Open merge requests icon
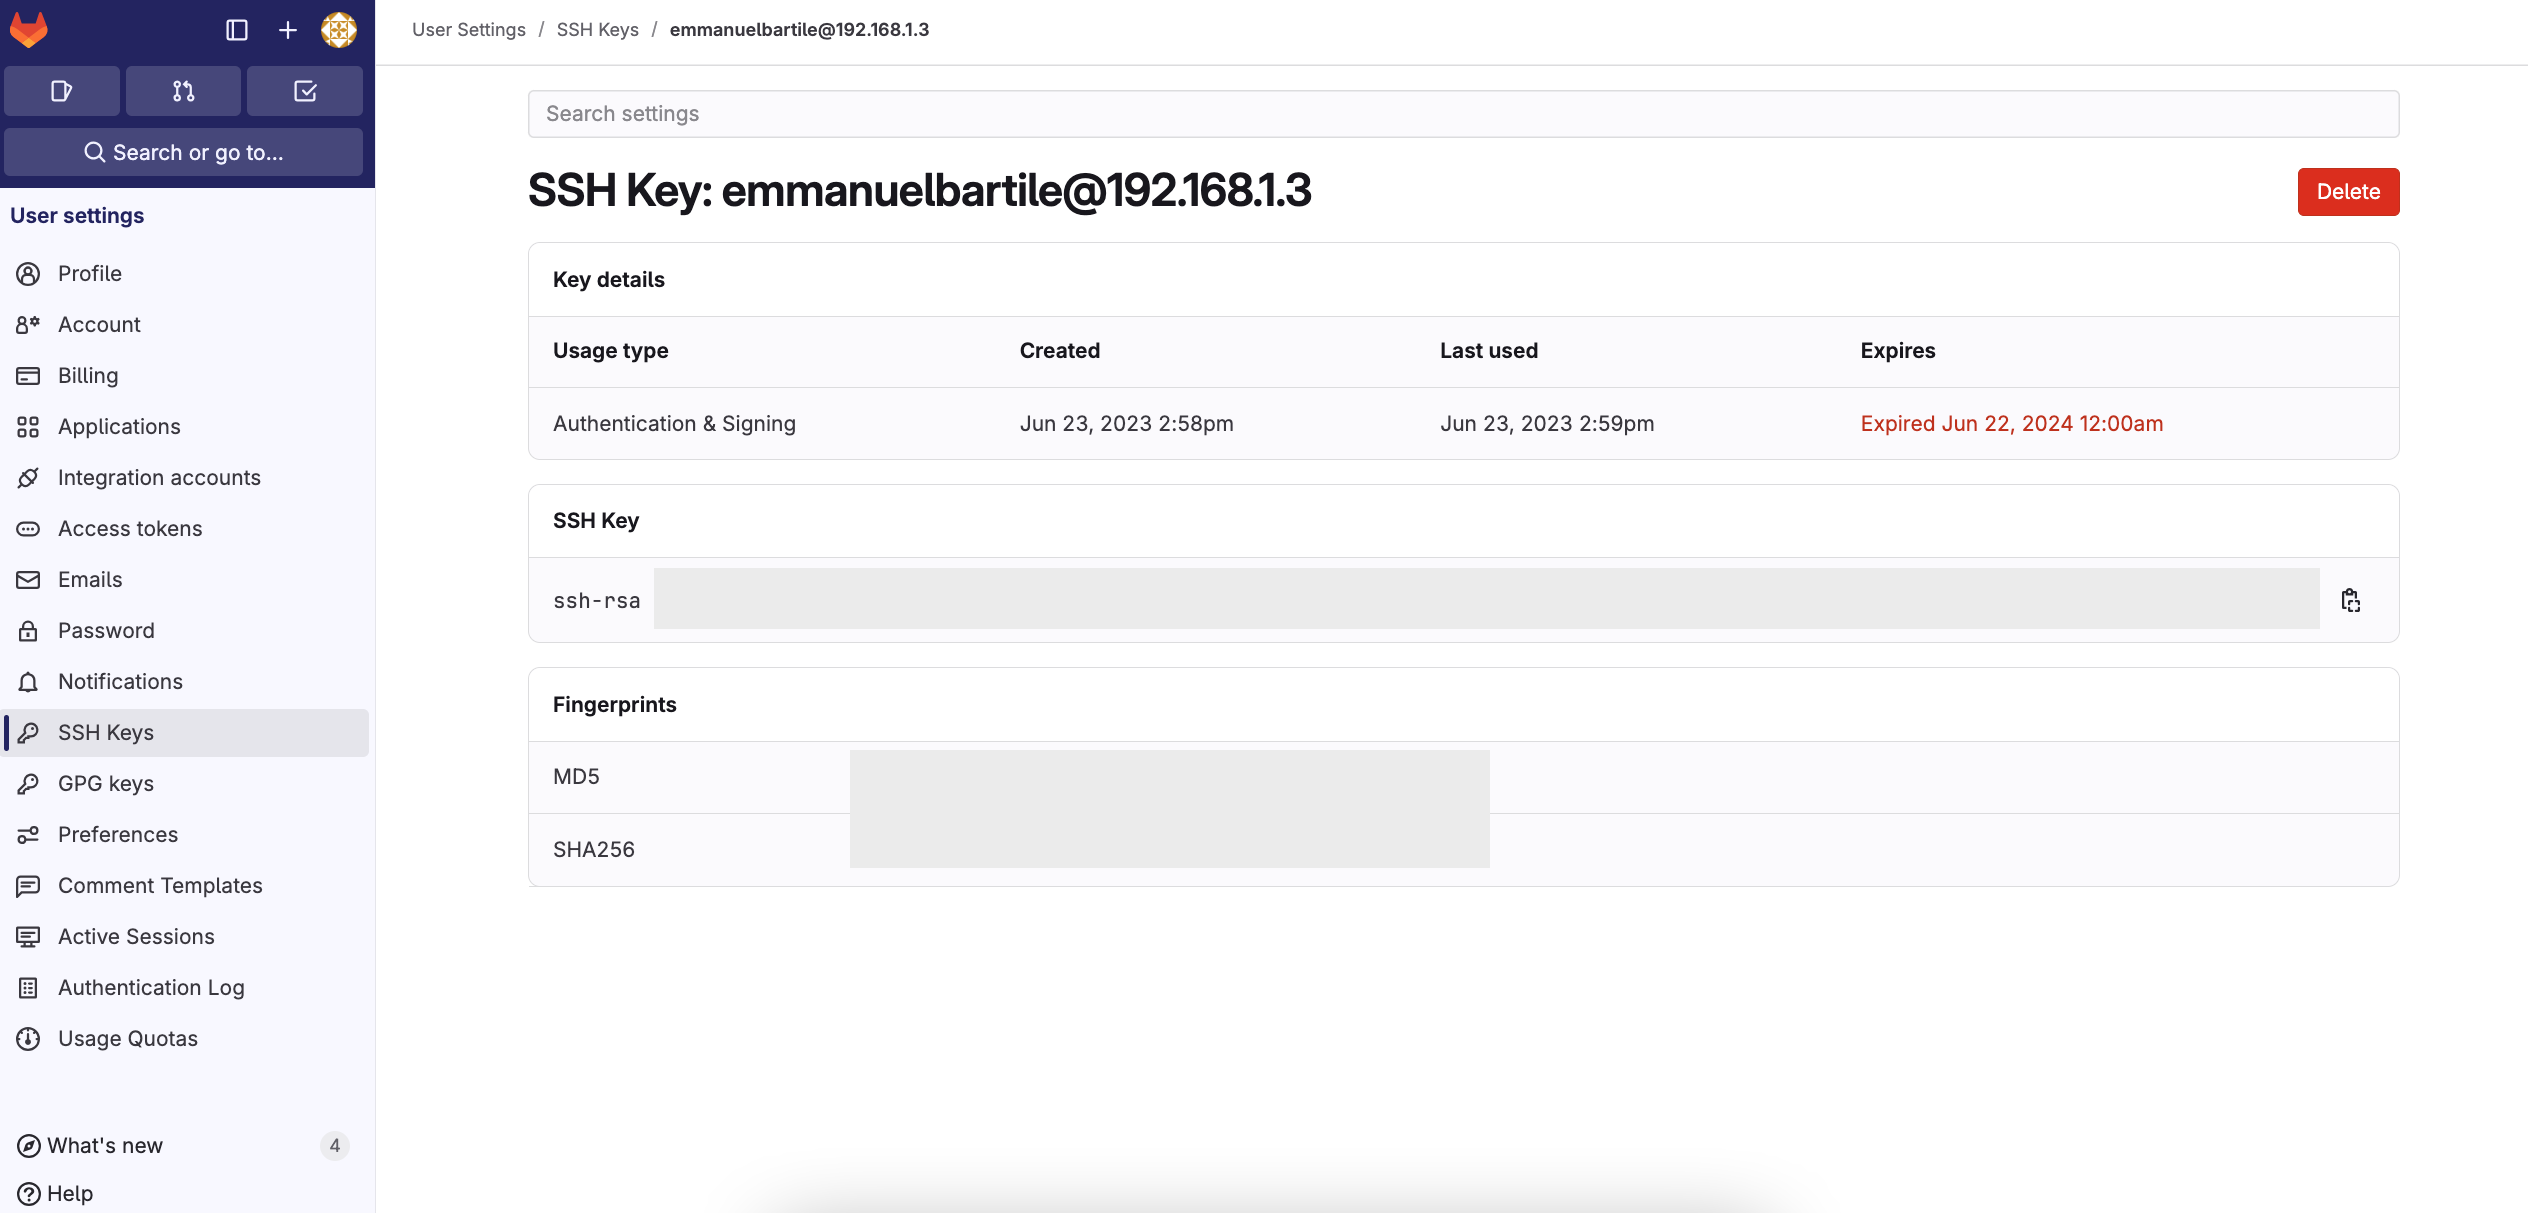This screenshot has width=2528, height=1213. (183, 90)
